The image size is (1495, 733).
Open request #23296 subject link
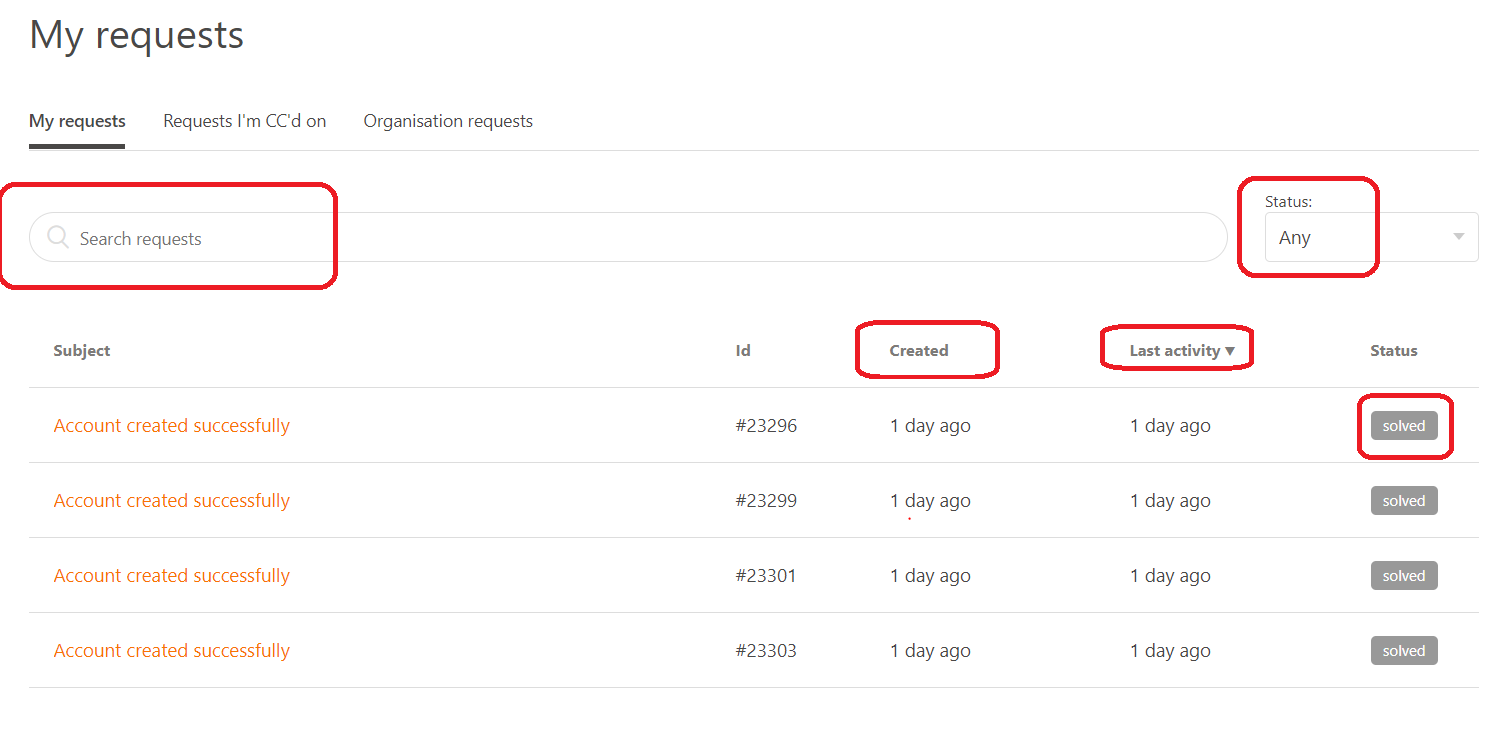point(171,425)
